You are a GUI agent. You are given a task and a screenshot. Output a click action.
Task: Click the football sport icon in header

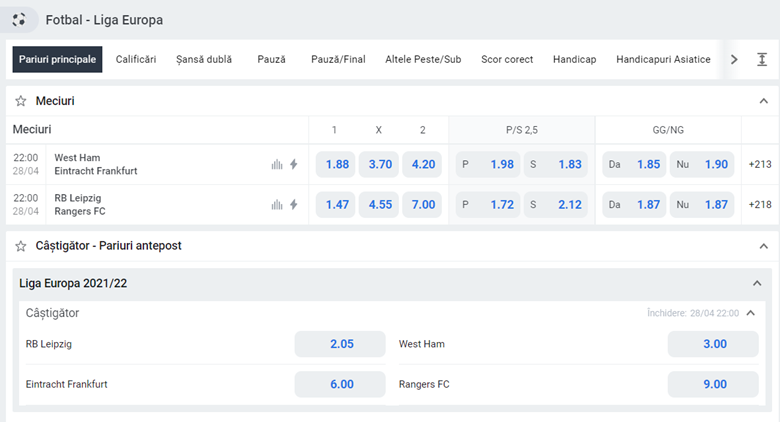[x=19, y=20]
